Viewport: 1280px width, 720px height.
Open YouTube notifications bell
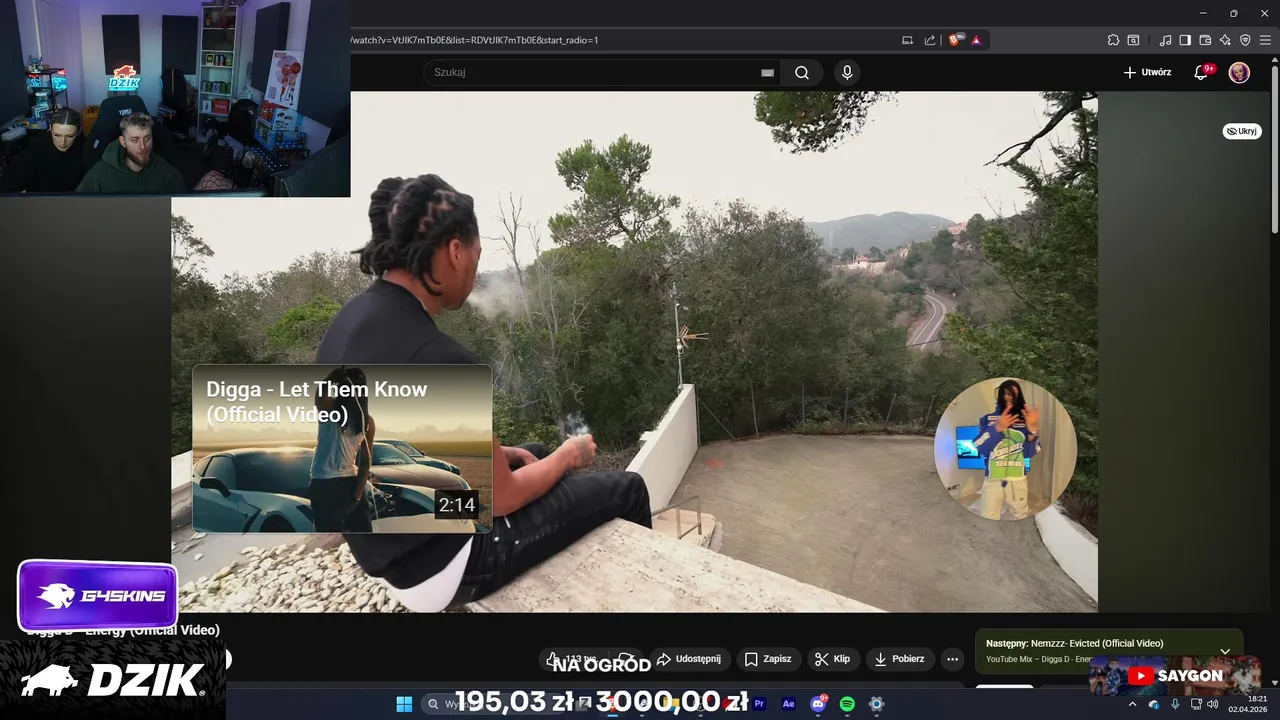1201,73
